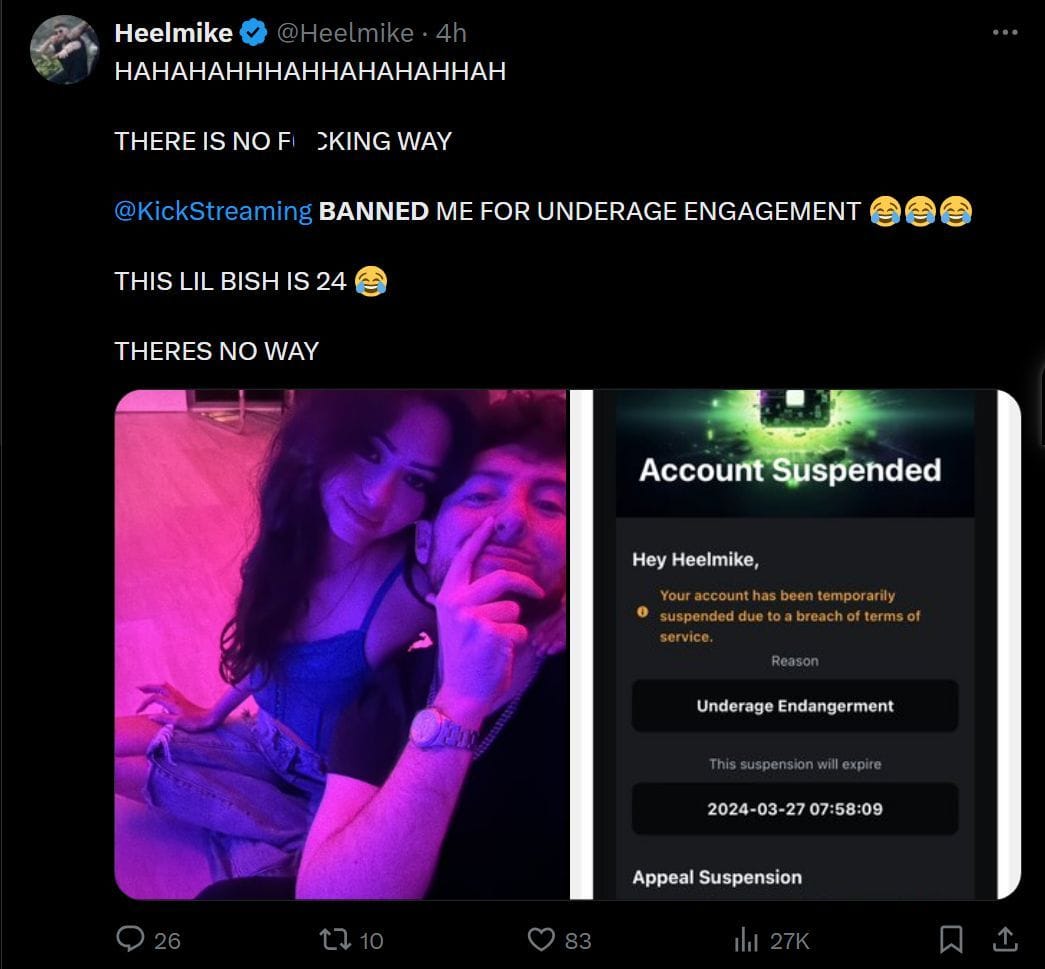Open the left photo of the couple
The height and width of the screenshot is (969, 1045).
click(340, 640)
